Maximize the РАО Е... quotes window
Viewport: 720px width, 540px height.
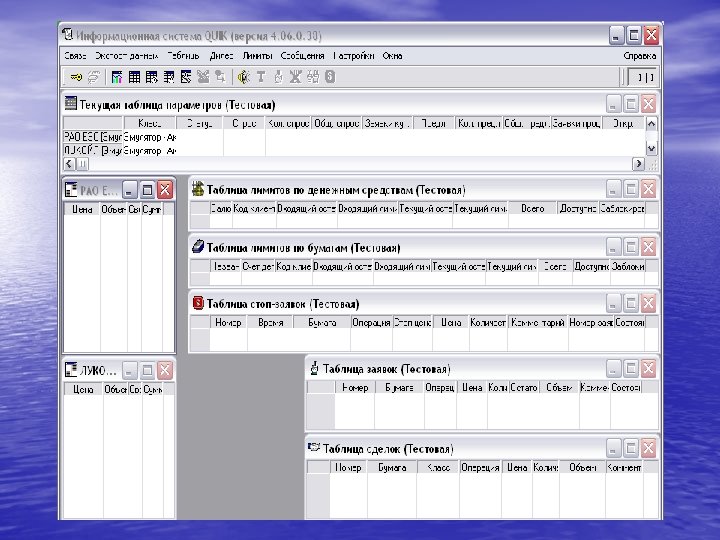[147, 190]
